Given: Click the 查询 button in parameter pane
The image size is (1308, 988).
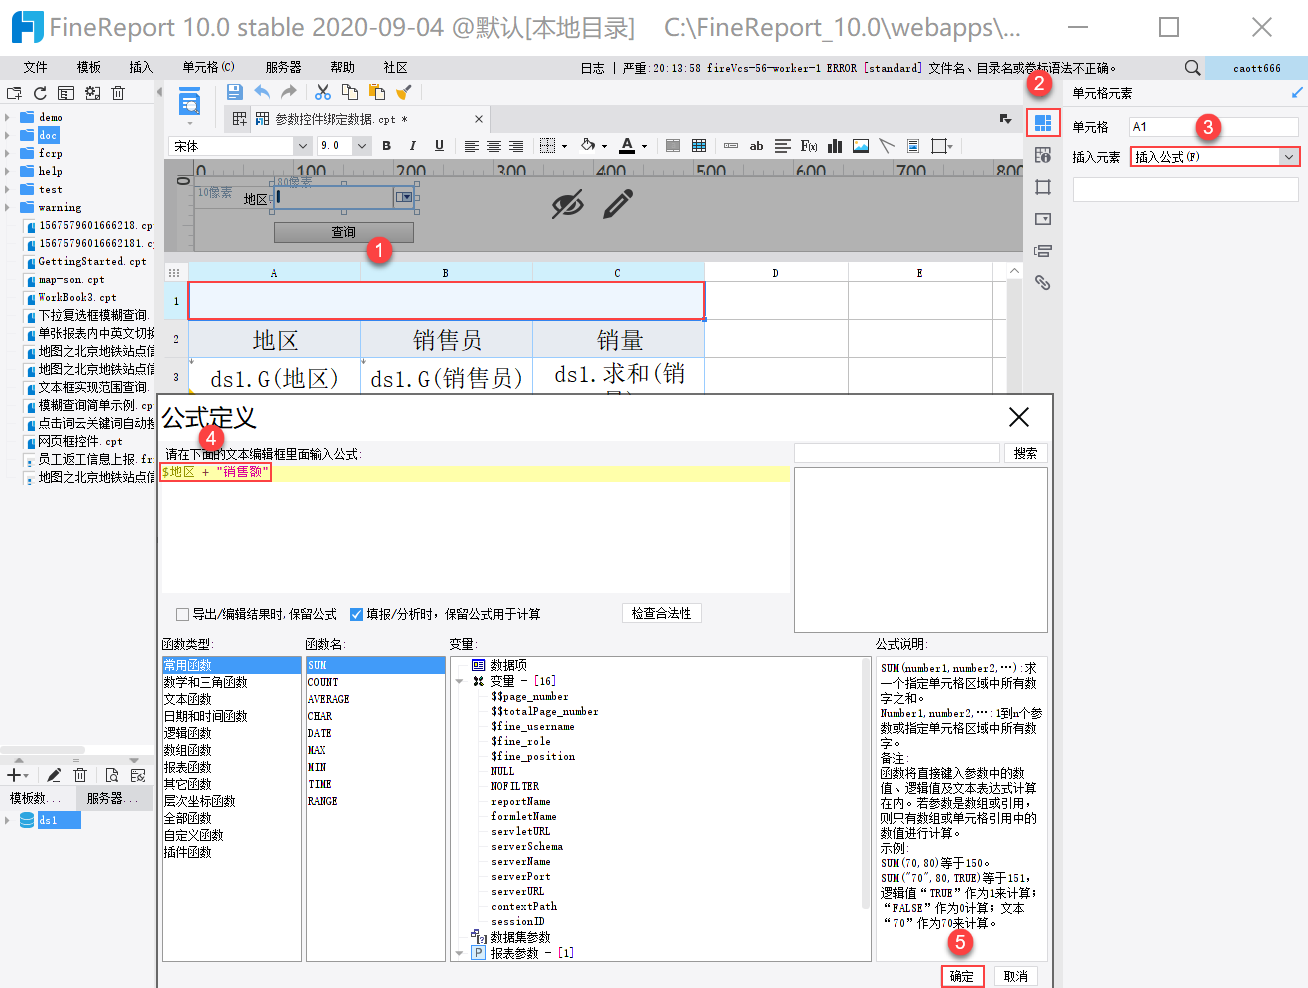Looking at the screenshot, I should (x=344, y=232).
